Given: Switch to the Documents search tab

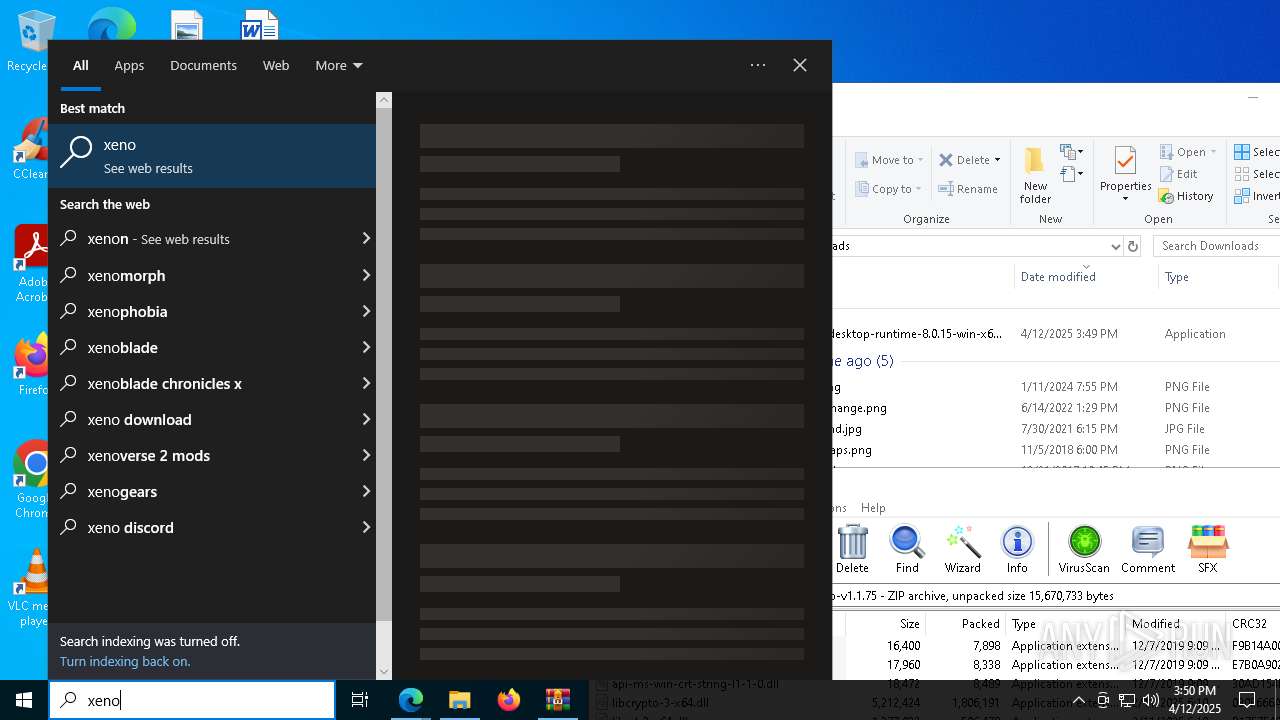Looking at the screenshot, I should click(x=203, y=65).
